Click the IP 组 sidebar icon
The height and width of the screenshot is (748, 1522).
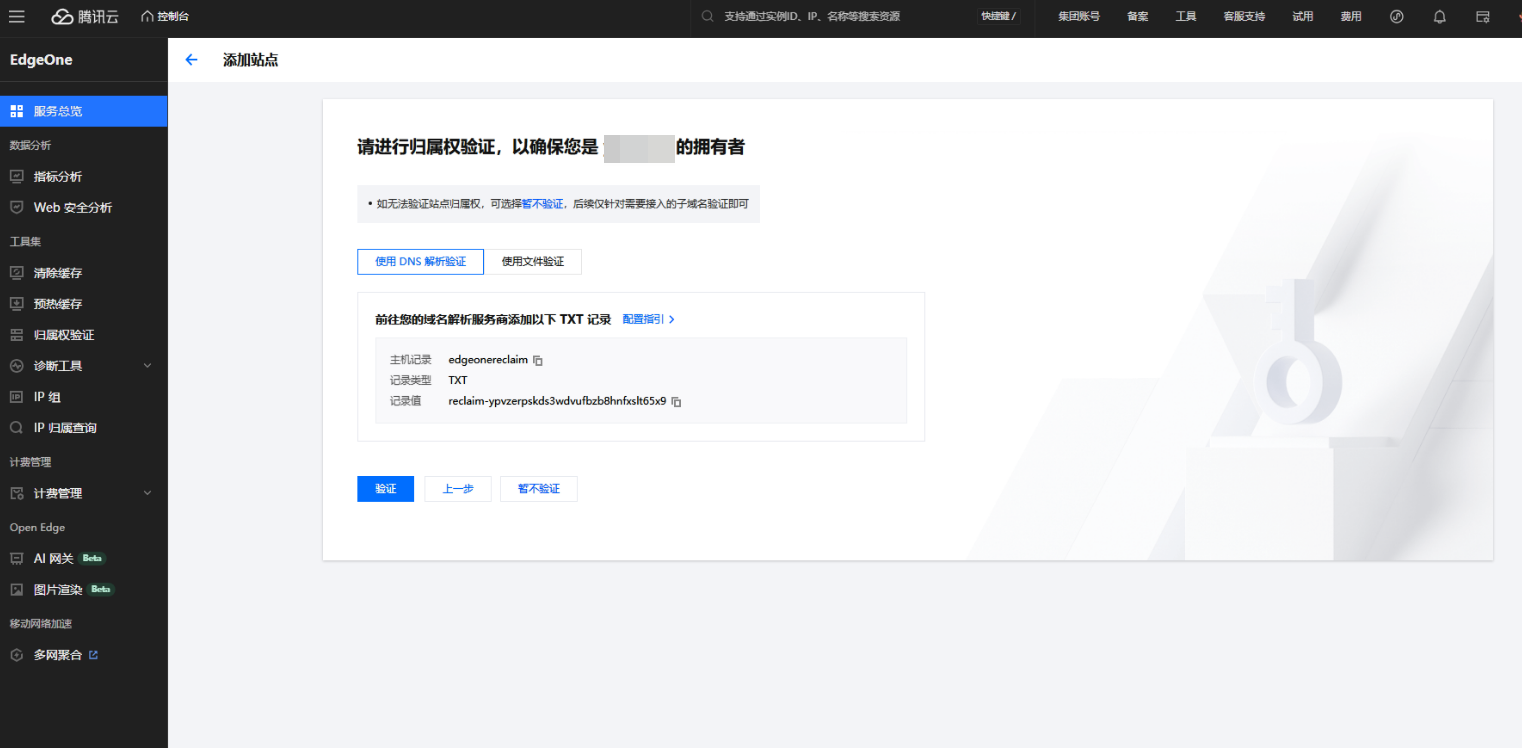click(x=16, y=396)
